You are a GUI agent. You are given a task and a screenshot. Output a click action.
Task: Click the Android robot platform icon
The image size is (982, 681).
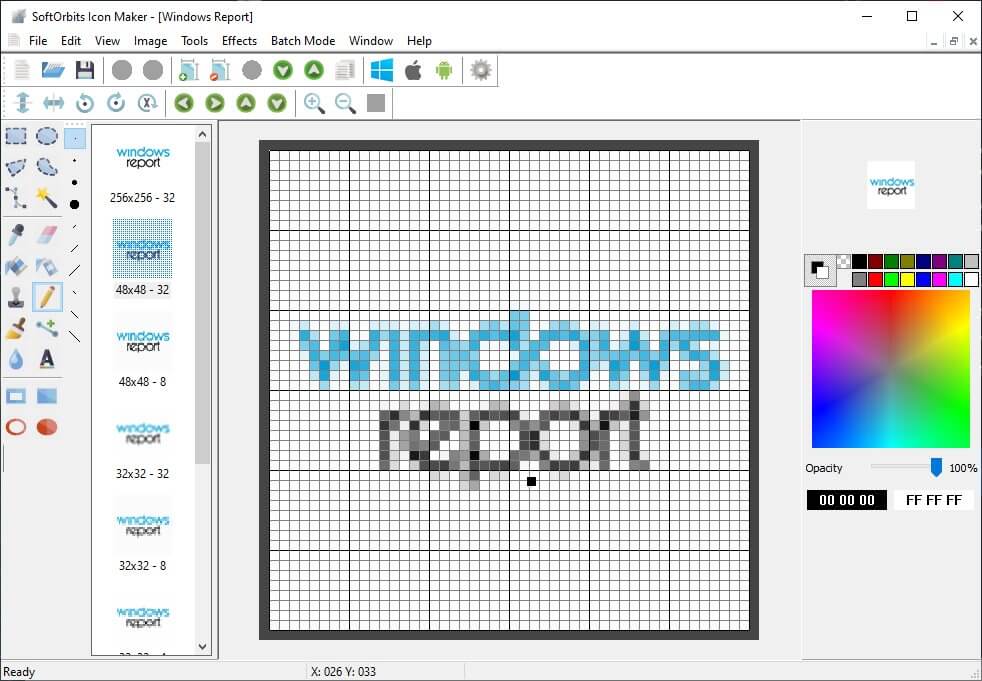(x=443, y=70)
